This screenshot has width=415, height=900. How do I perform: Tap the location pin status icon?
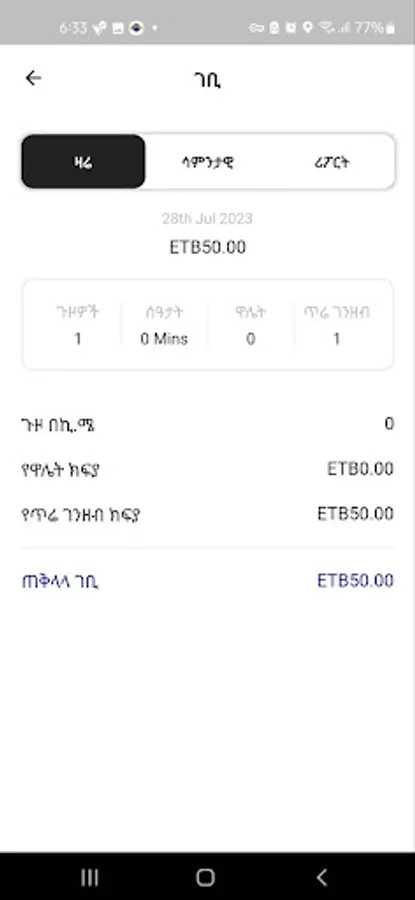coord(308,28)
